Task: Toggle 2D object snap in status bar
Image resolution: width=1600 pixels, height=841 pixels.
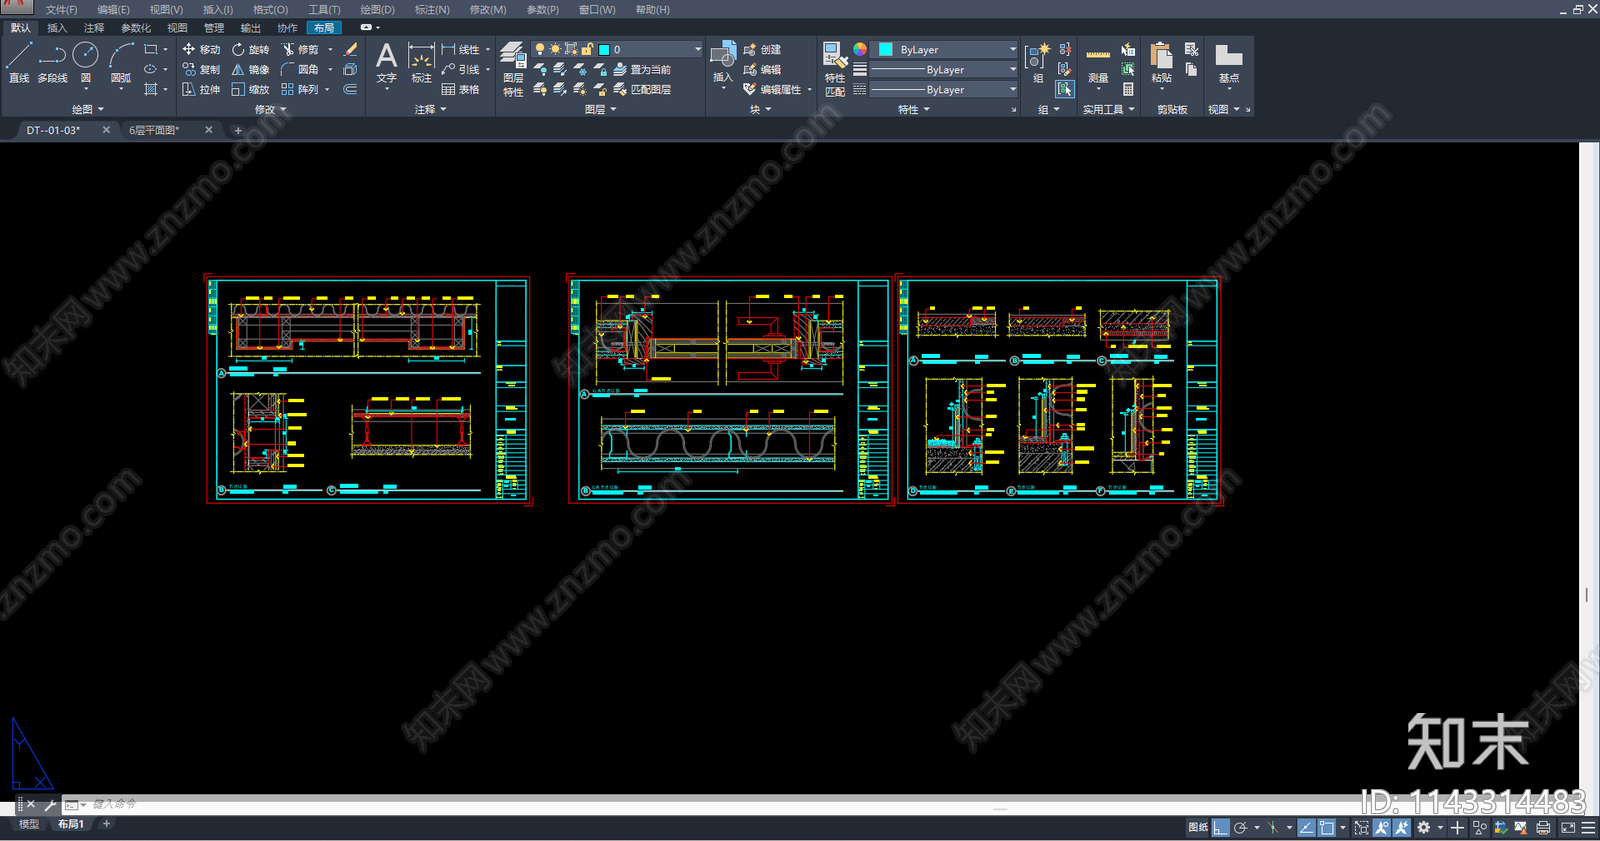Action: (x=1326, y=827)
